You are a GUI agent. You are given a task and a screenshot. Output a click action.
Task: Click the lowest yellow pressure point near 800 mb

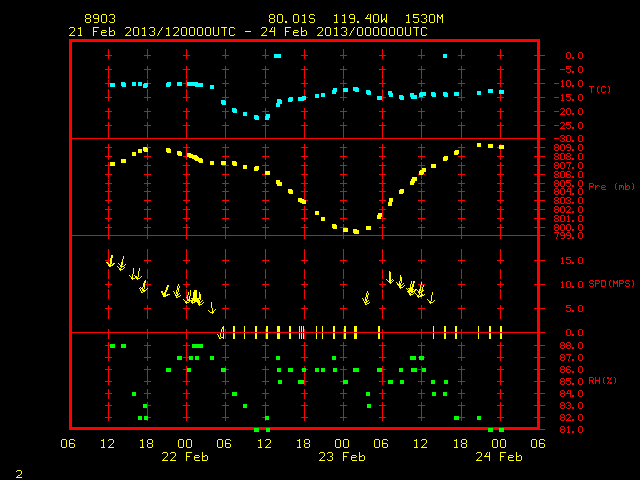coord(356,231)
